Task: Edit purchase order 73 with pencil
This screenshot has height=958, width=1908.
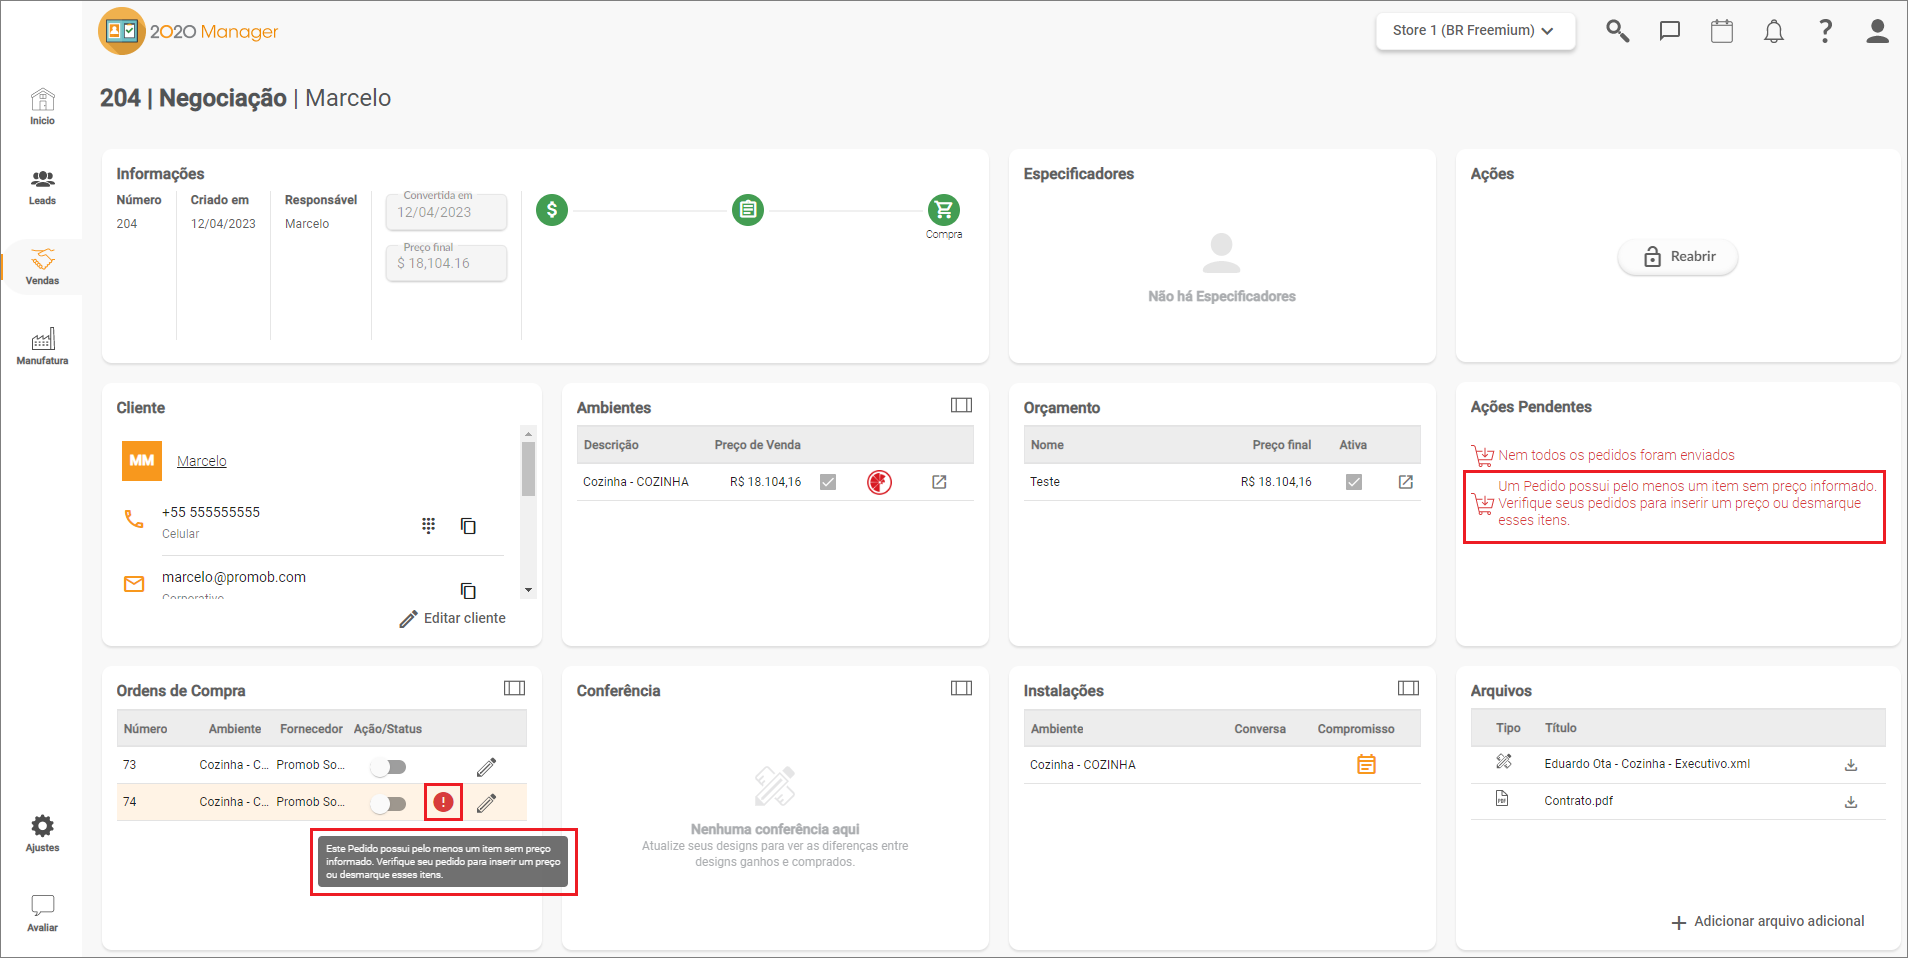Action: click(486, 767)
